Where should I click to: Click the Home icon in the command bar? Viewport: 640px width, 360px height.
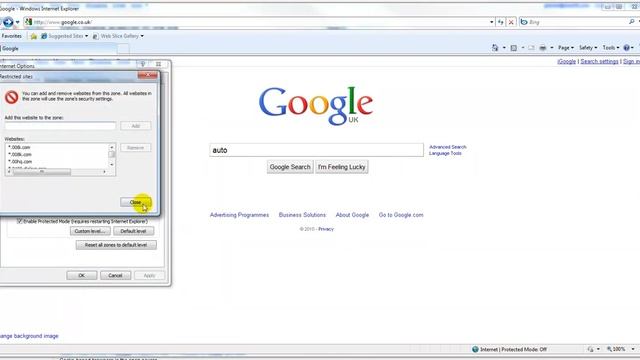(x=495, y=48)
